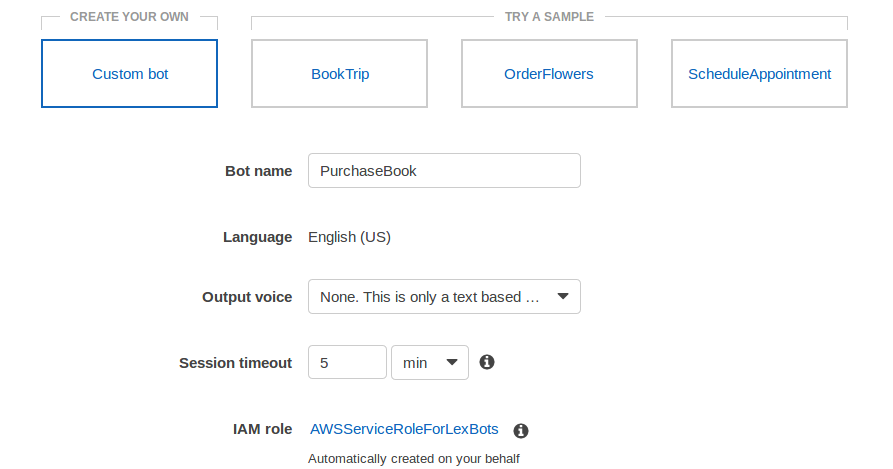Choose the BookTrip sample bot
893x469 pixels.
(x=339, y=73)
